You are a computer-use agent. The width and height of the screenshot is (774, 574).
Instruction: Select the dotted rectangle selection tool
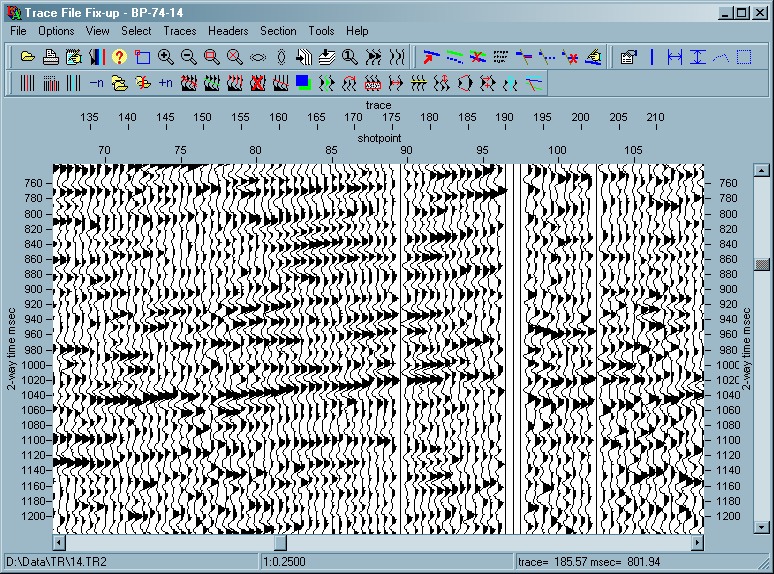(x=743, y=57)
